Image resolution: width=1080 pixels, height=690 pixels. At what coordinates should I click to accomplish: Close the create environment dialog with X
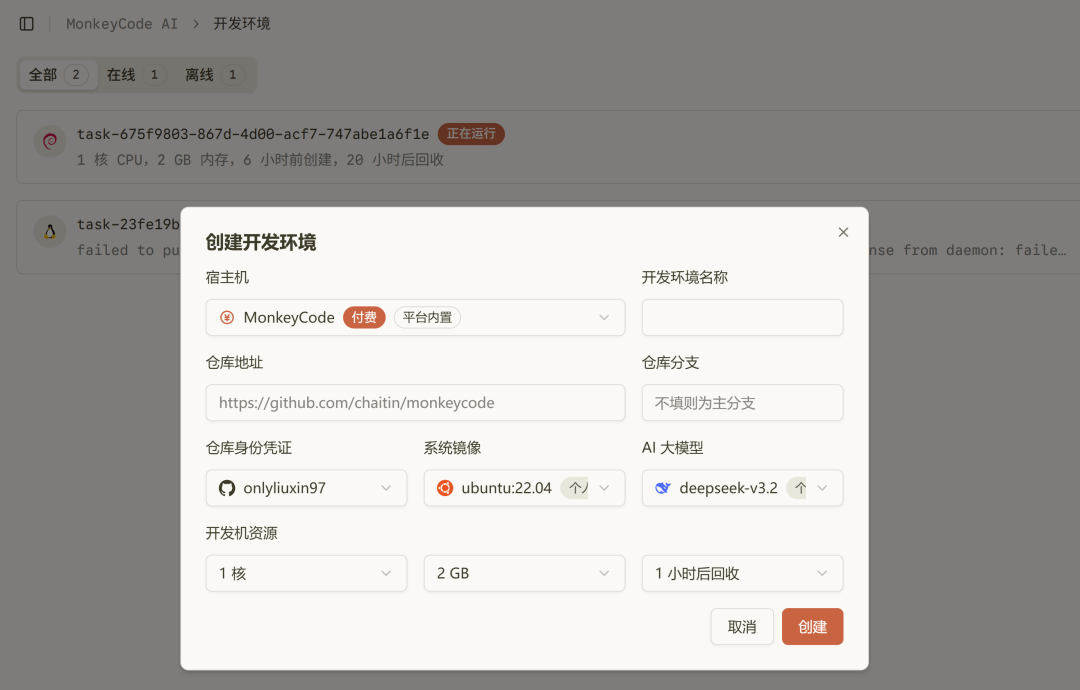[843, 232]
